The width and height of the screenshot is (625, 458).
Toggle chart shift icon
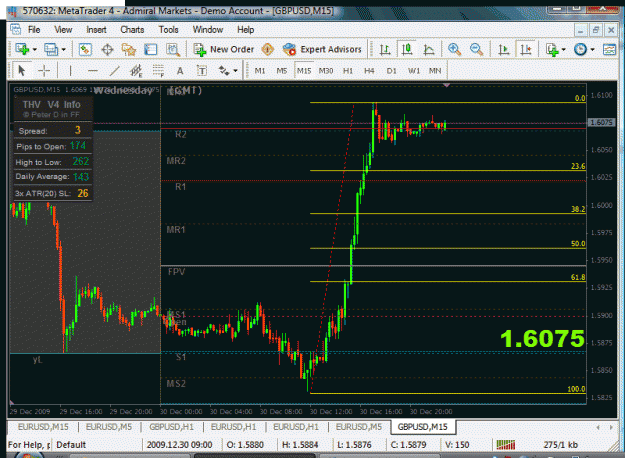tap(526, 49)
